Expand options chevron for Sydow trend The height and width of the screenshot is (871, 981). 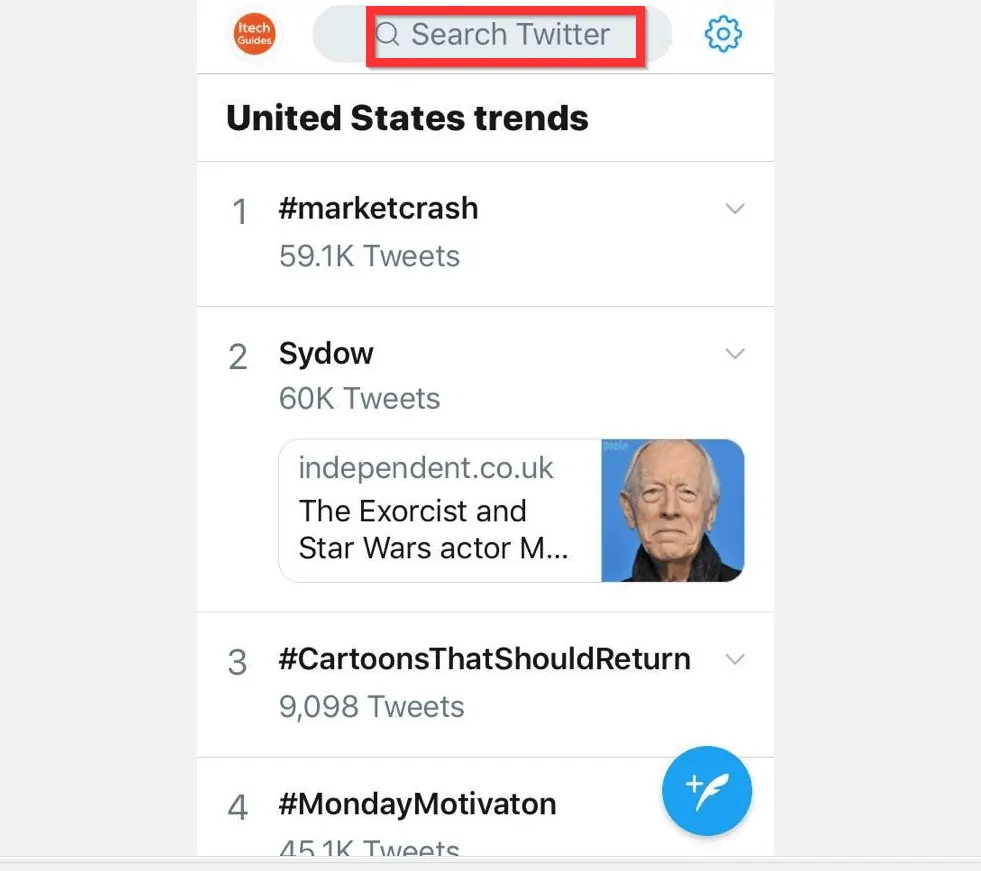735,354
